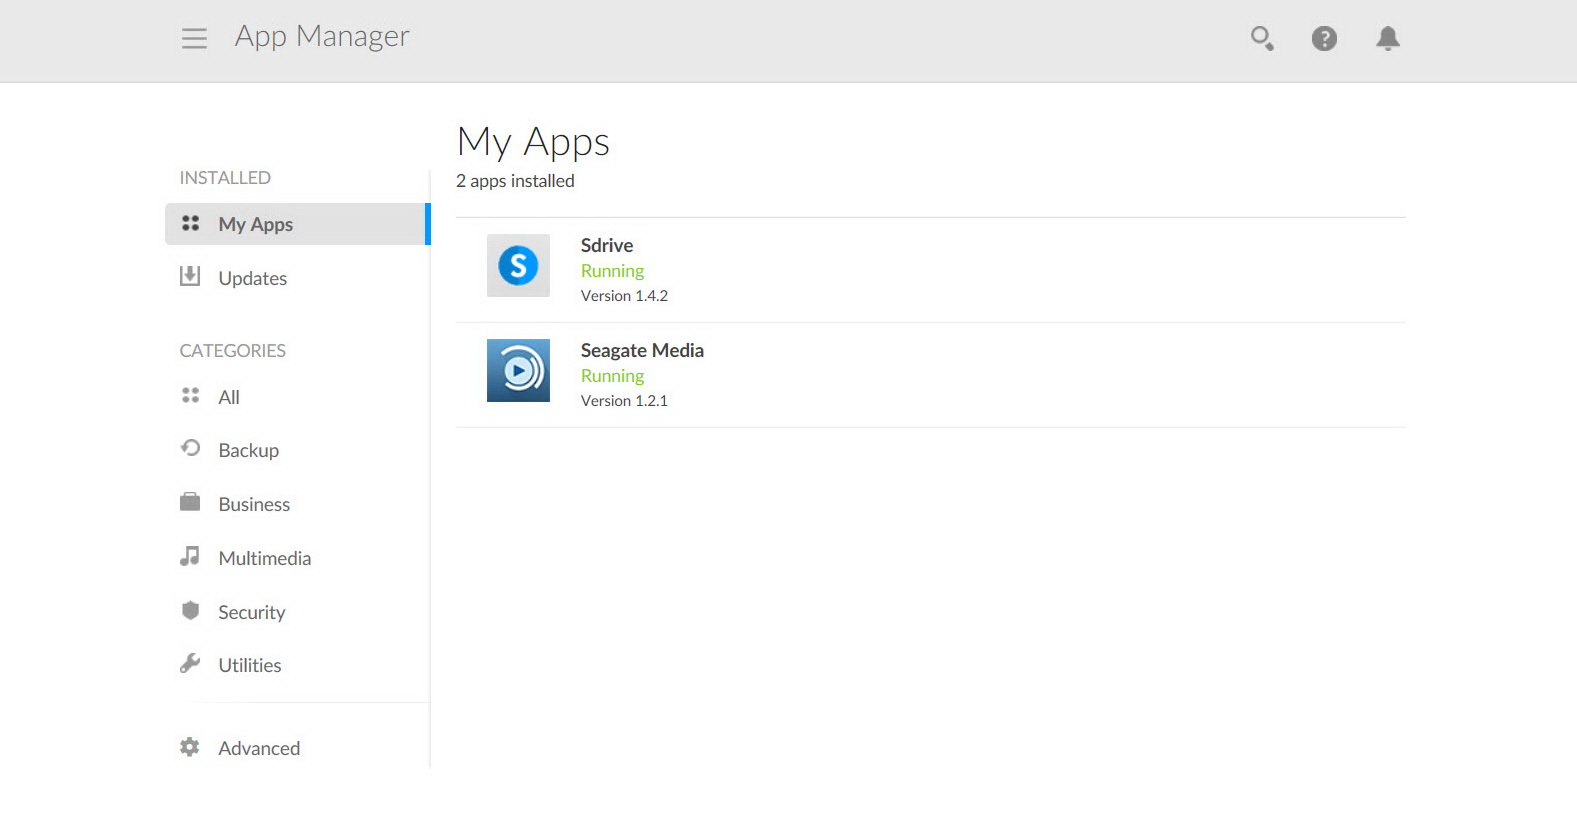1577x819 pixels.
Task: Browse the Backup category
Action: coord(249,450)
